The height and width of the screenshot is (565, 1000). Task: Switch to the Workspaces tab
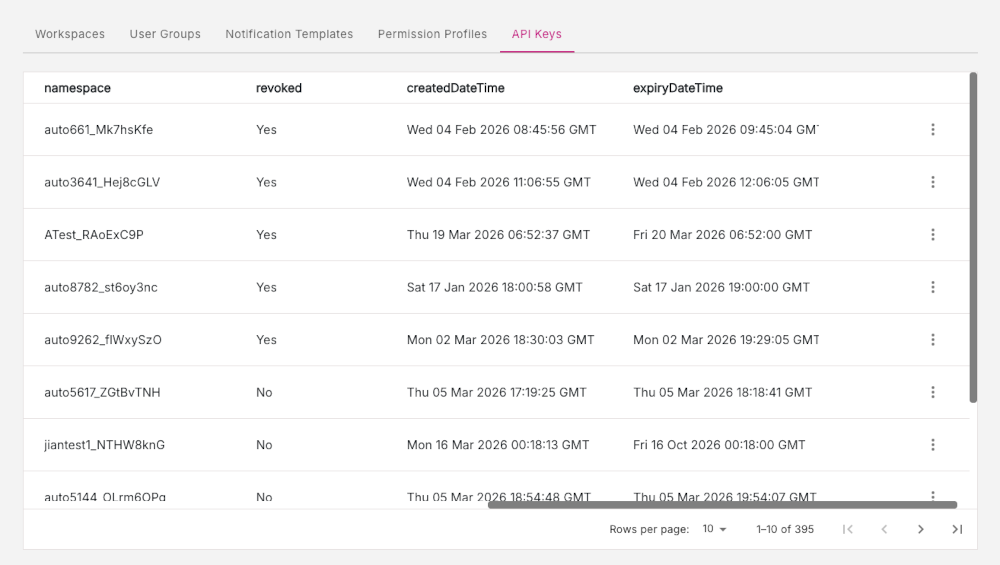click(70, 34)
